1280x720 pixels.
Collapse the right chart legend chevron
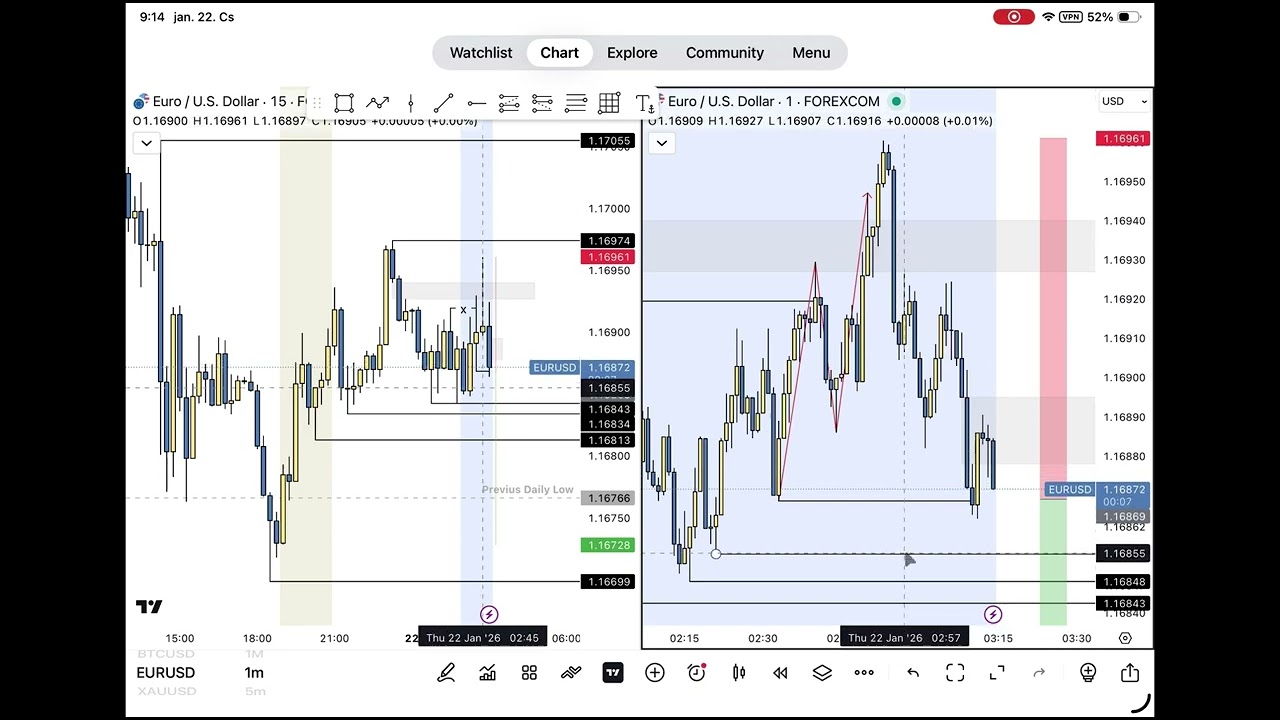661,143
